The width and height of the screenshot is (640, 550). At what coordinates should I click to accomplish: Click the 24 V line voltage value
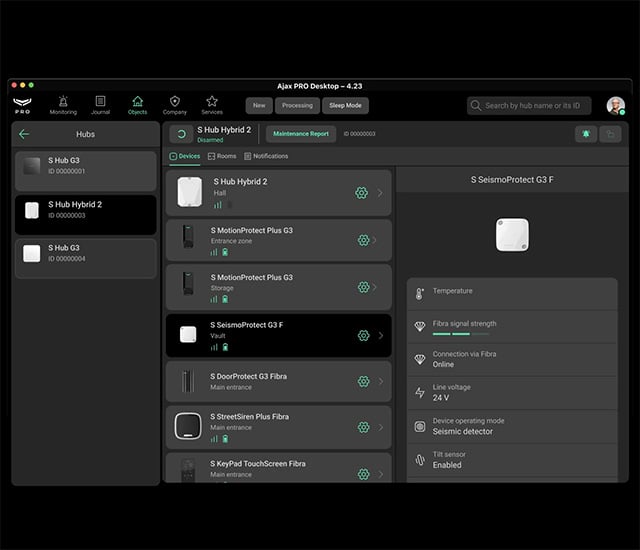tap(441, 397)
